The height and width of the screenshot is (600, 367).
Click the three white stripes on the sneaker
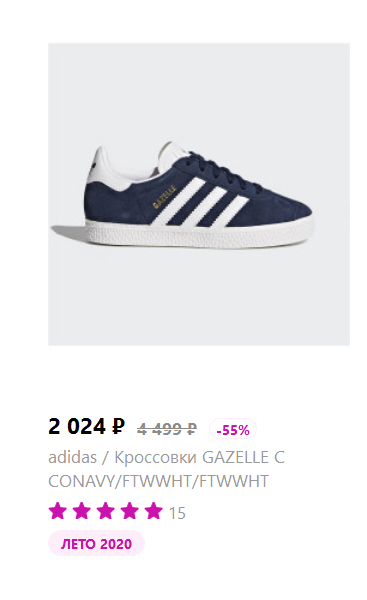click(x=199, y=203)
